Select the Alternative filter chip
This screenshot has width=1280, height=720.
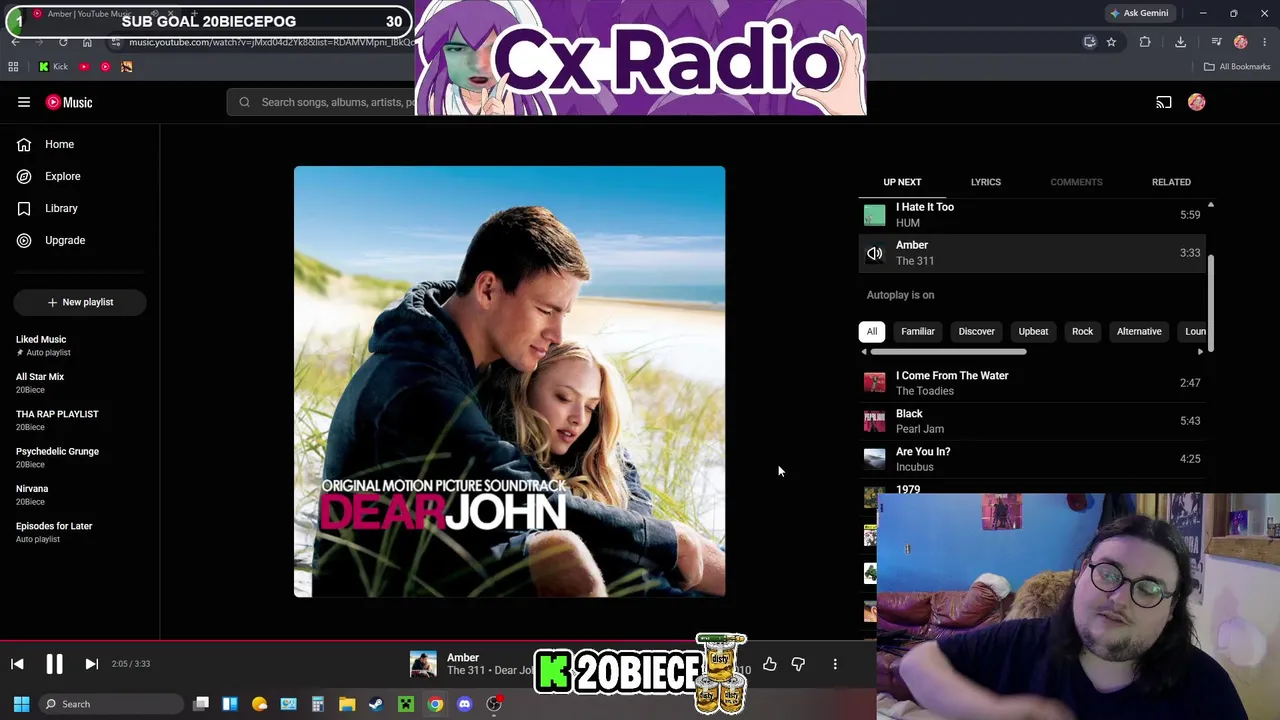pos(1139,332)
